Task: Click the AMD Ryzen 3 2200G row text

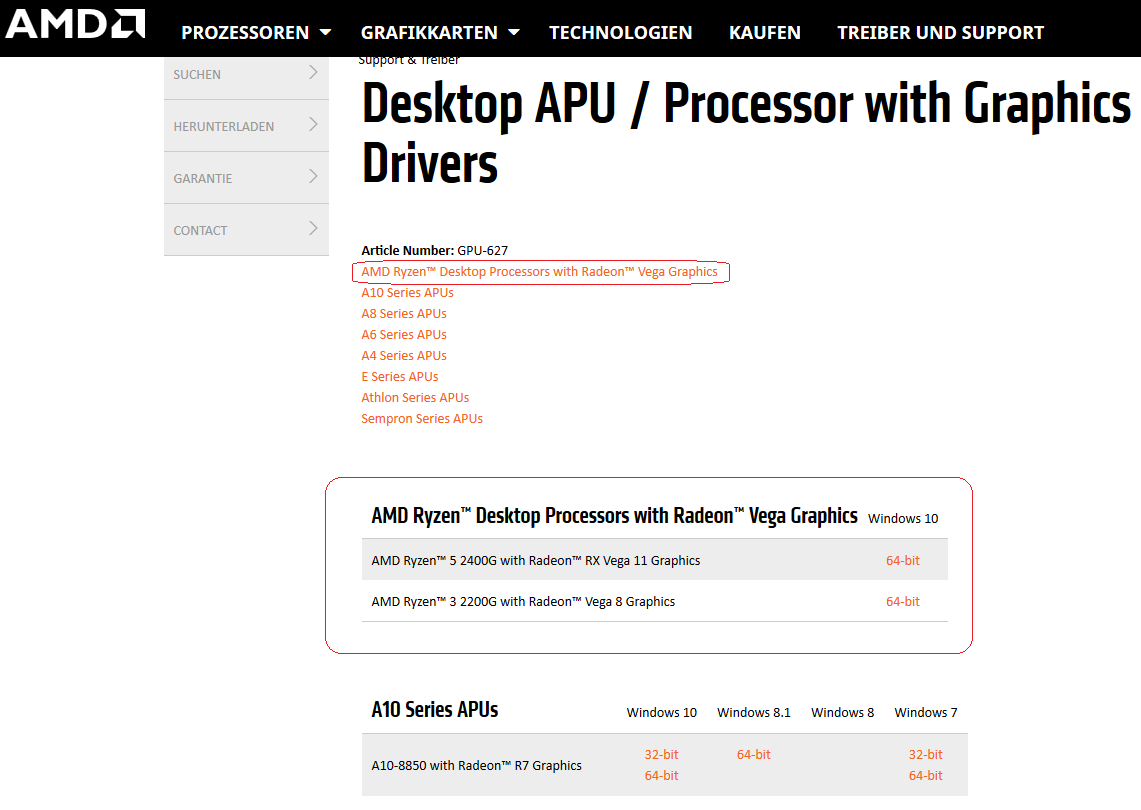Action: tap(523, 602)
